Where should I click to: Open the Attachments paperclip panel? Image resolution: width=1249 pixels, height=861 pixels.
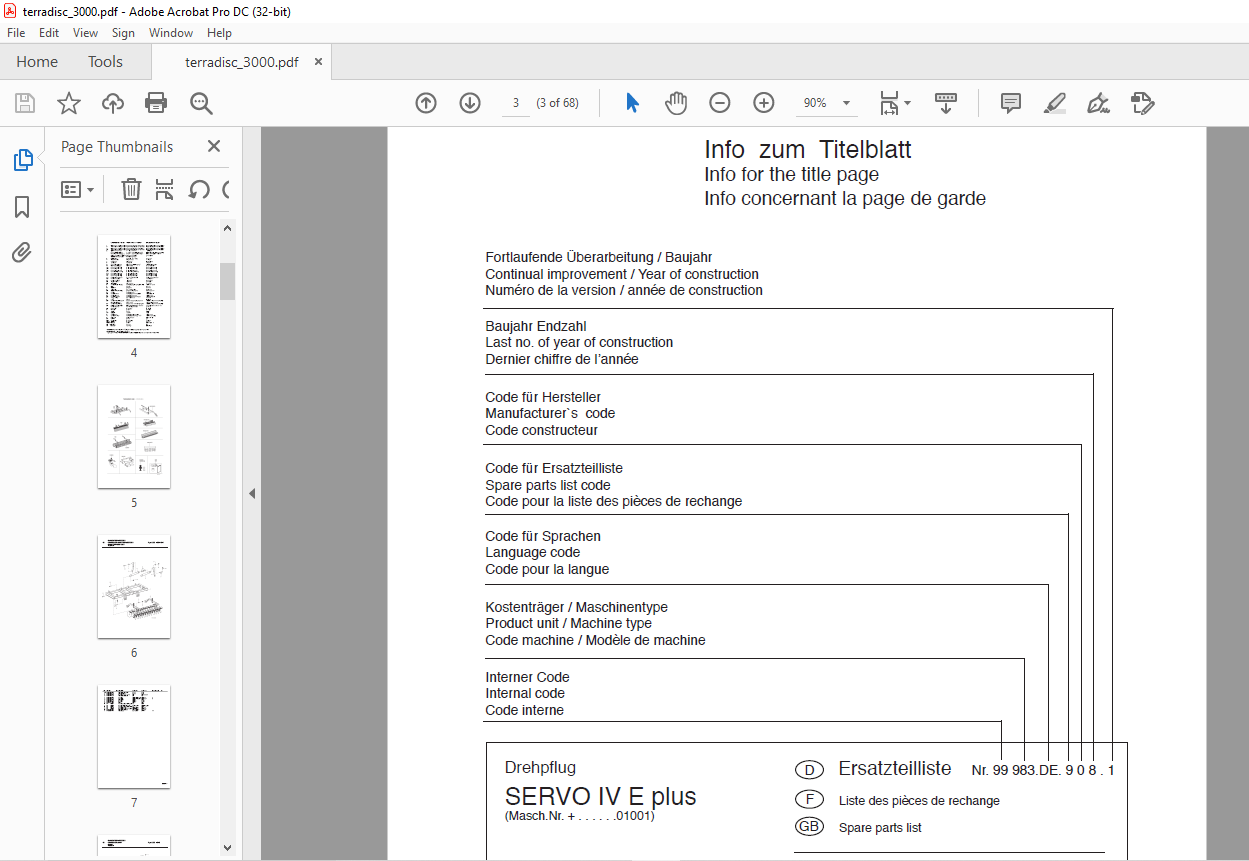tap(22, 253)
